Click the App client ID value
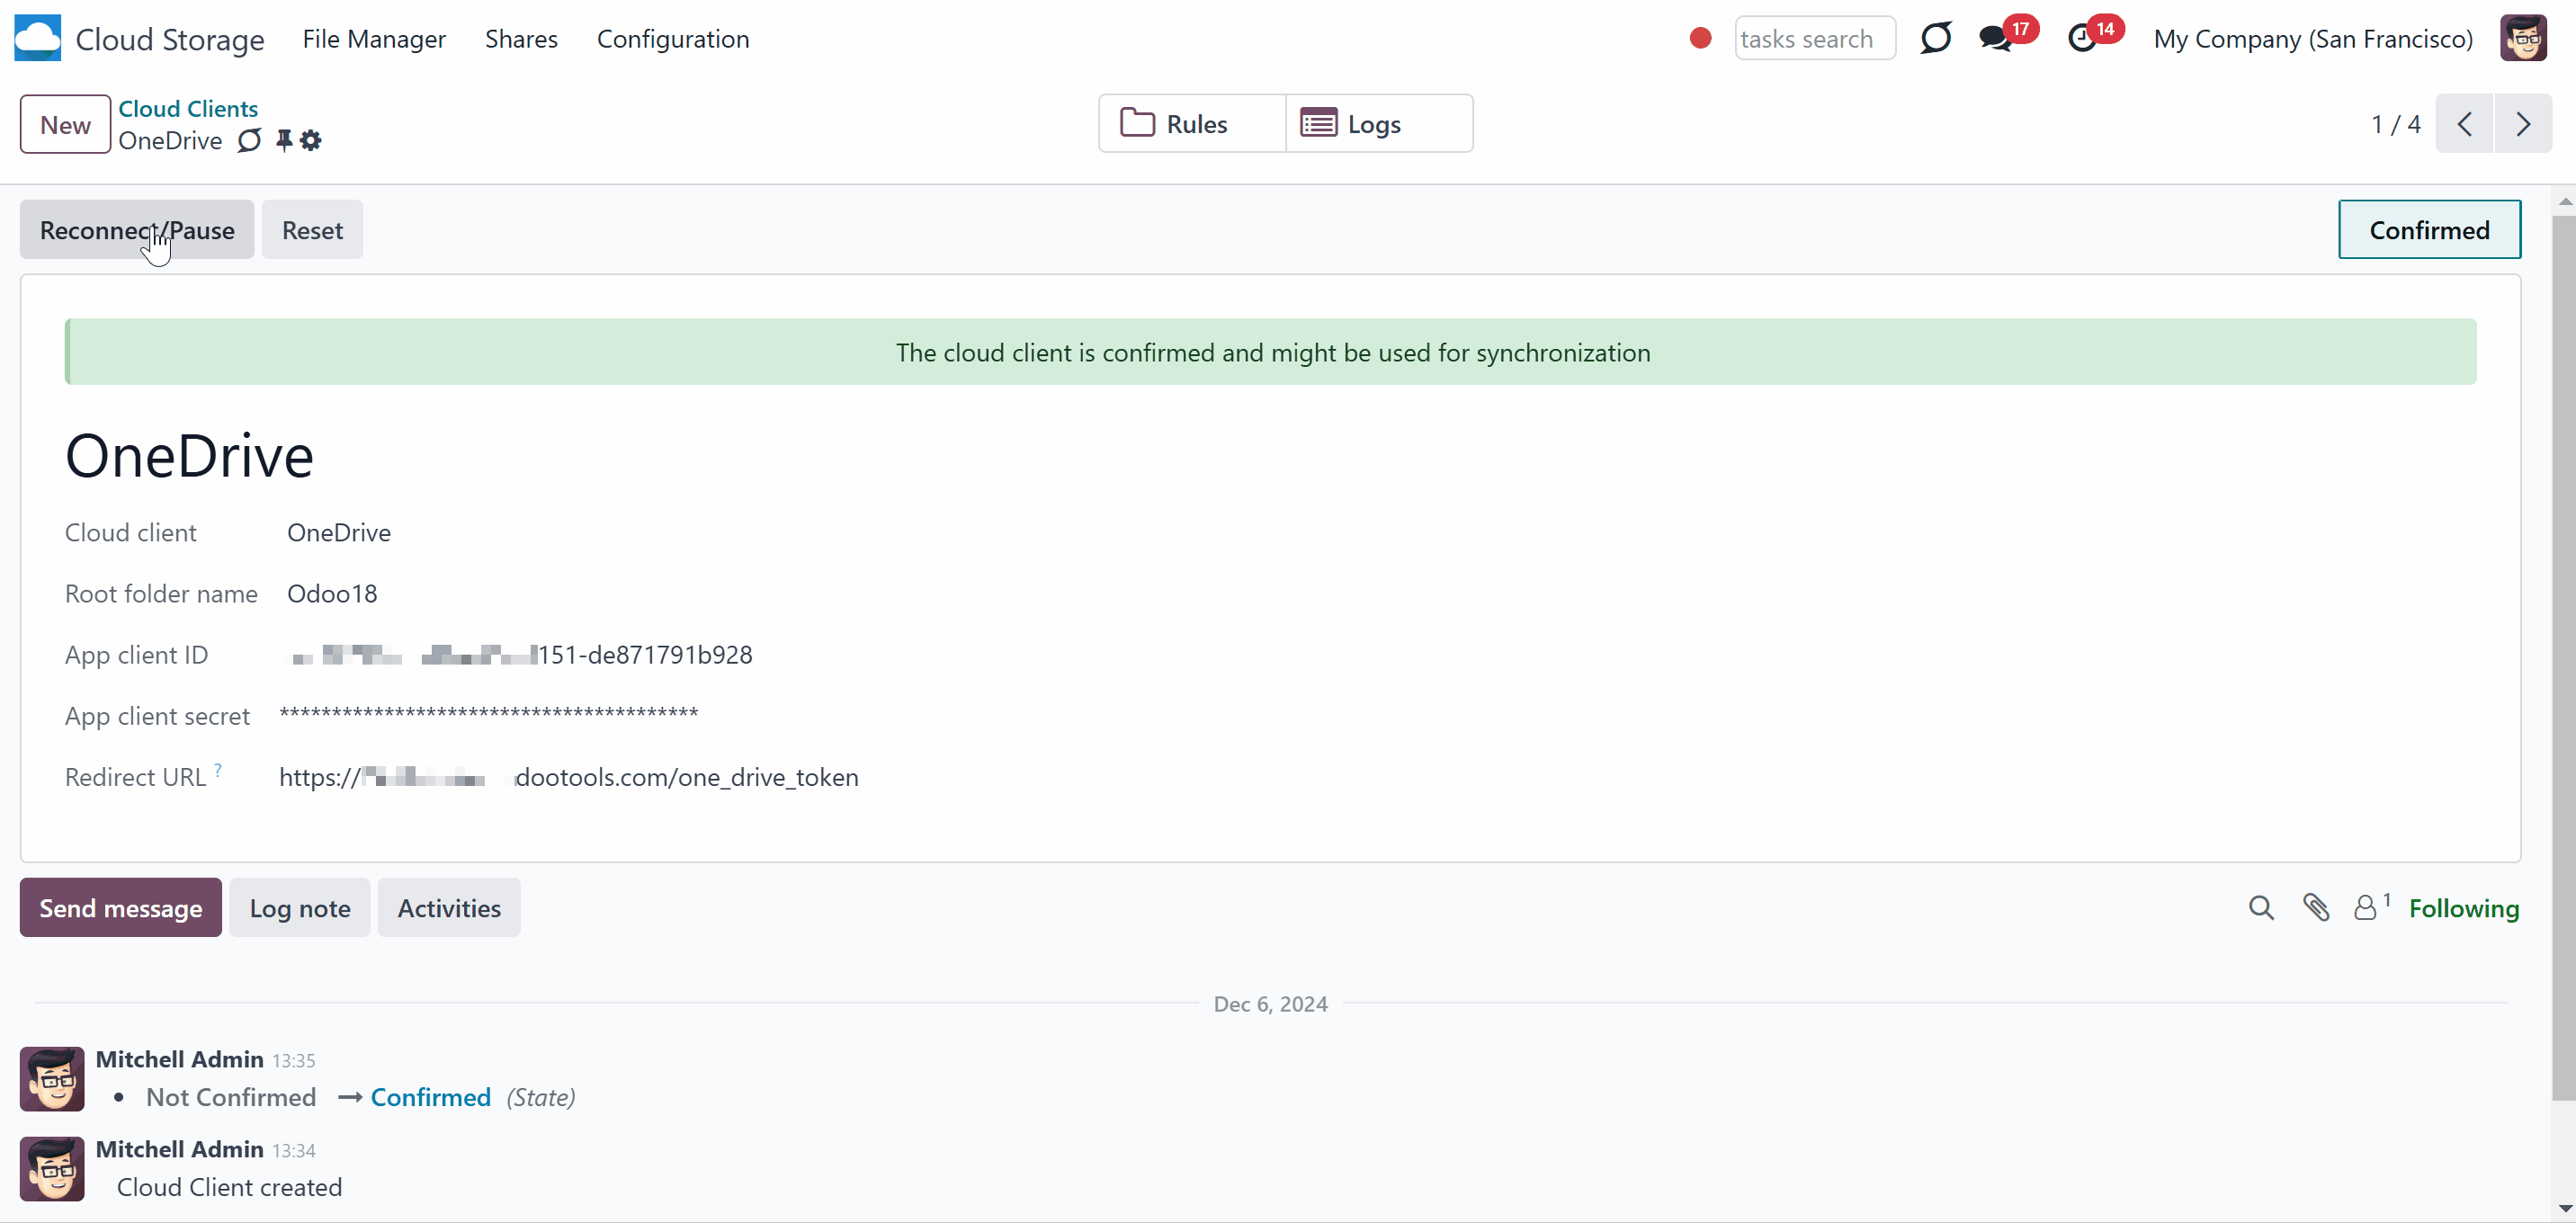This screenshot has width=2576, height=1223. (x=520, y=654)
